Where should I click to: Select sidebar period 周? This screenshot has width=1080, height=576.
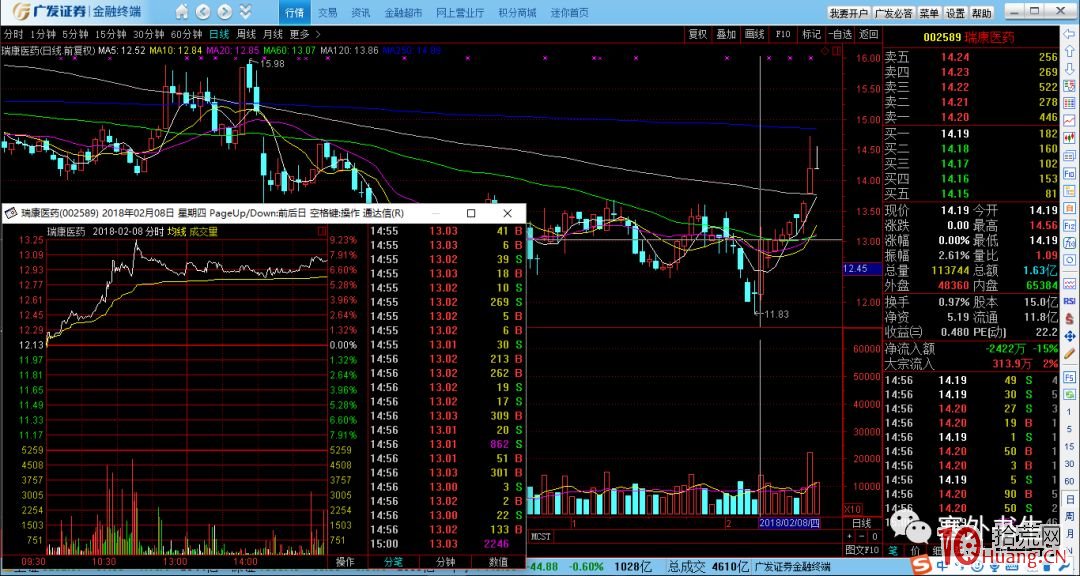(1070, 517)
